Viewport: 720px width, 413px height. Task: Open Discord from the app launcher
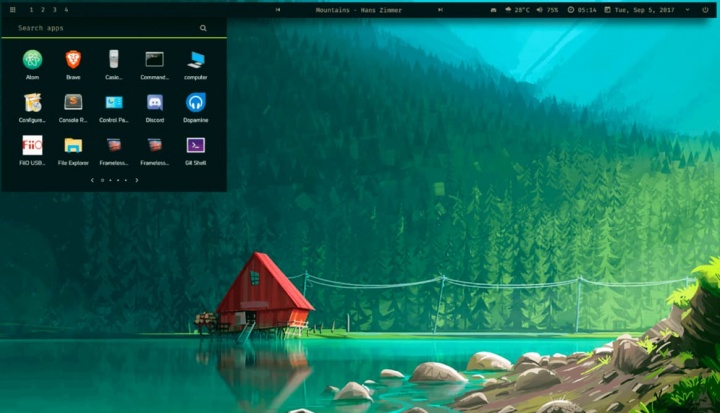click(x=155, y=102)
